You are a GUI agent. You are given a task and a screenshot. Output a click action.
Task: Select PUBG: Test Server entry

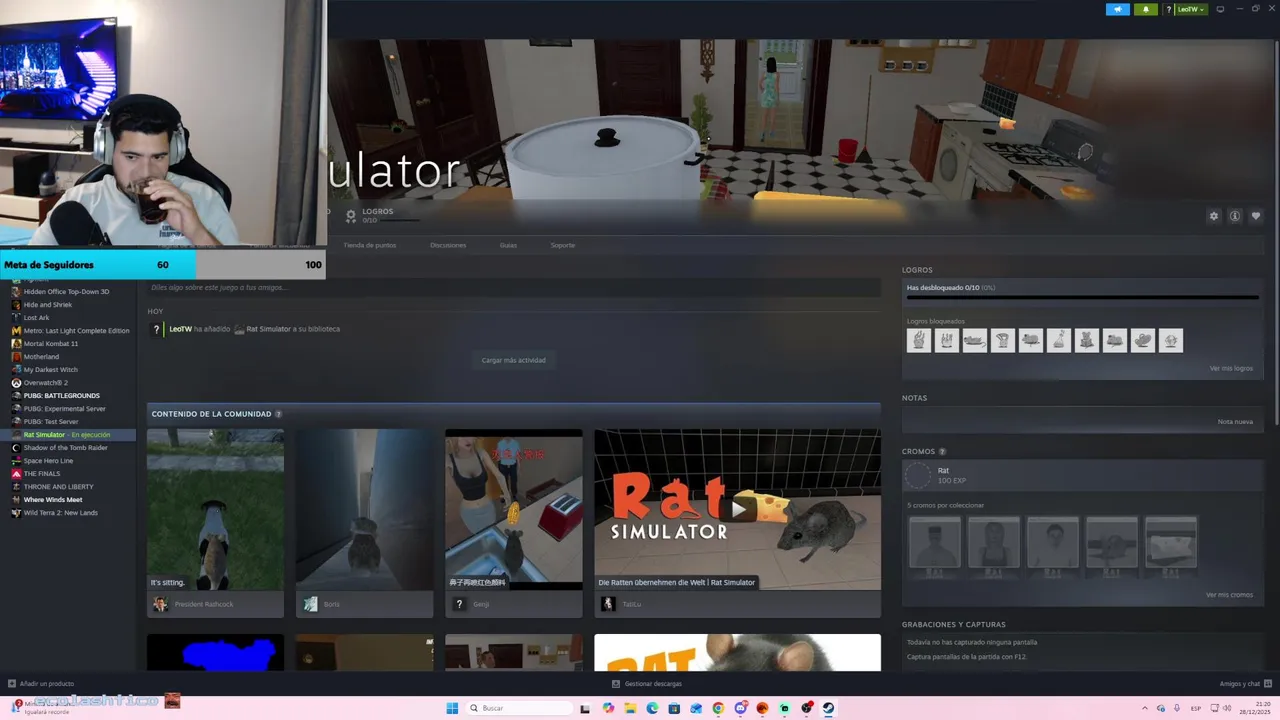pos(51,422)
